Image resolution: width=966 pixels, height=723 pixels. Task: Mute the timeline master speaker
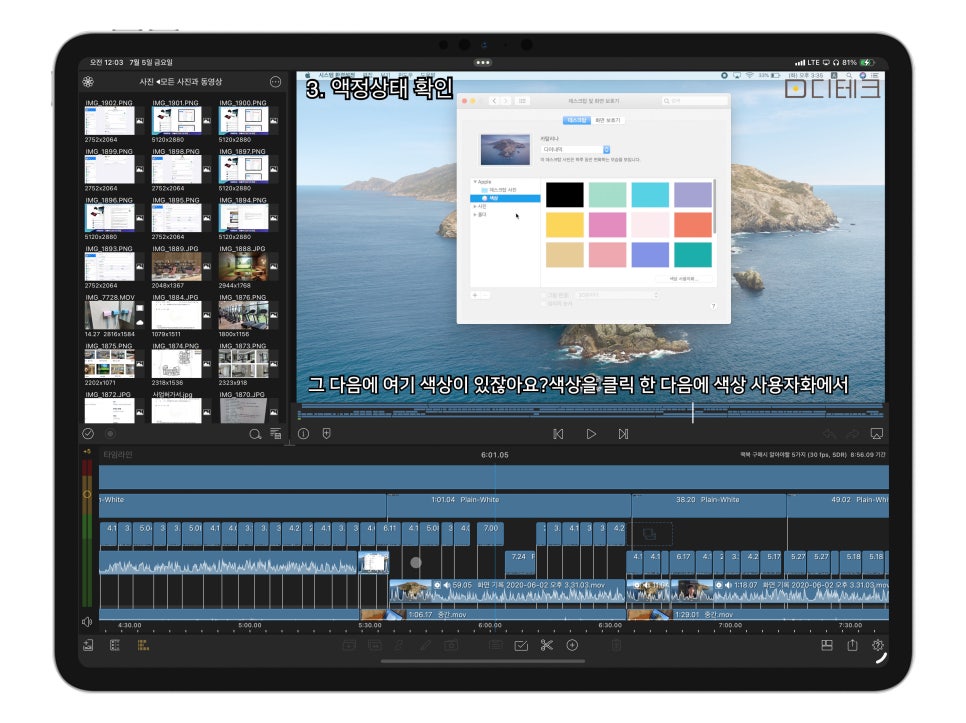click(87, 622)
